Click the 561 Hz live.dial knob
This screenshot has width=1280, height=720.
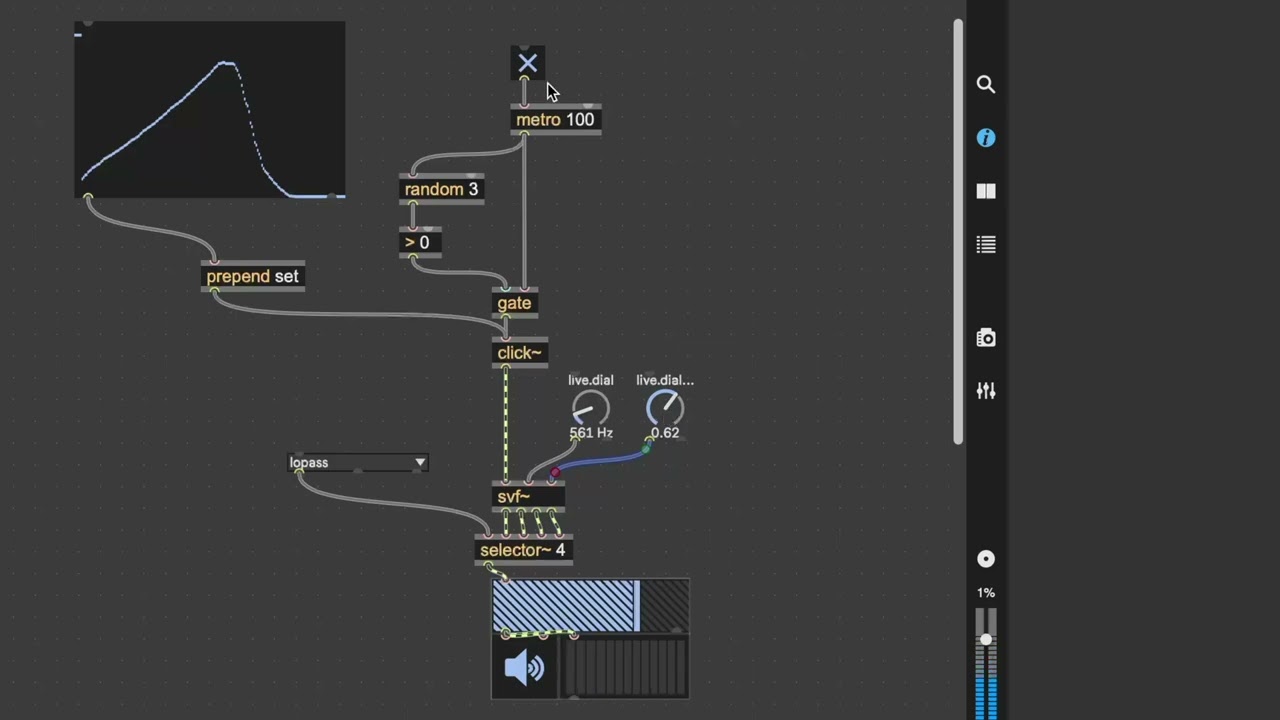click(x=590, y=408)
